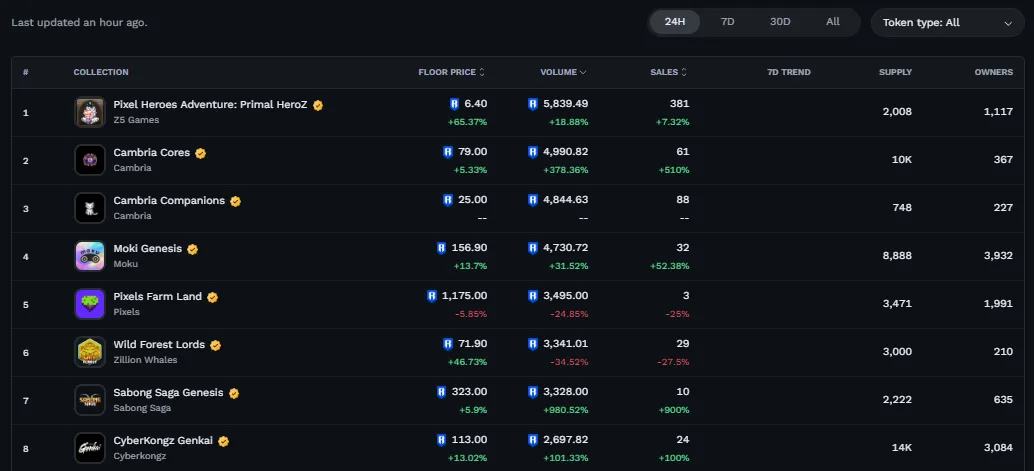
Task: Switch to the 30D time range
Action: [x=780, y=22]
